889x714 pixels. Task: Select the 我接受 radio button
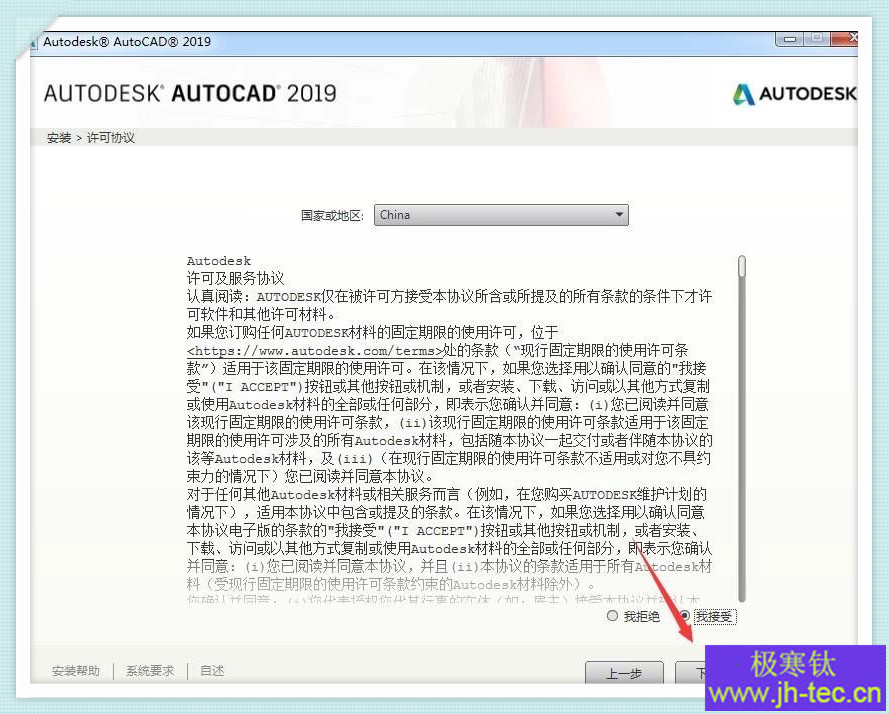(685, 616)
